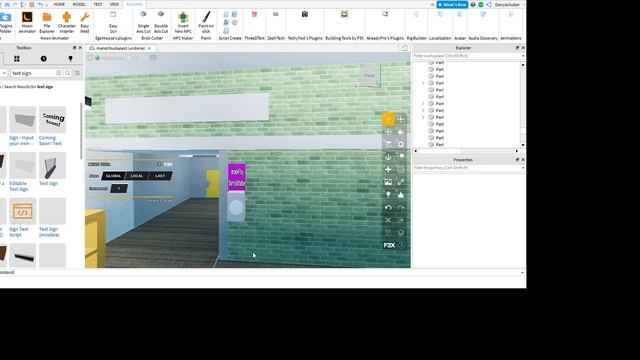640x360 pixels.
Task: Use Double Axis Cut tool
Action: tap(161, 23)
